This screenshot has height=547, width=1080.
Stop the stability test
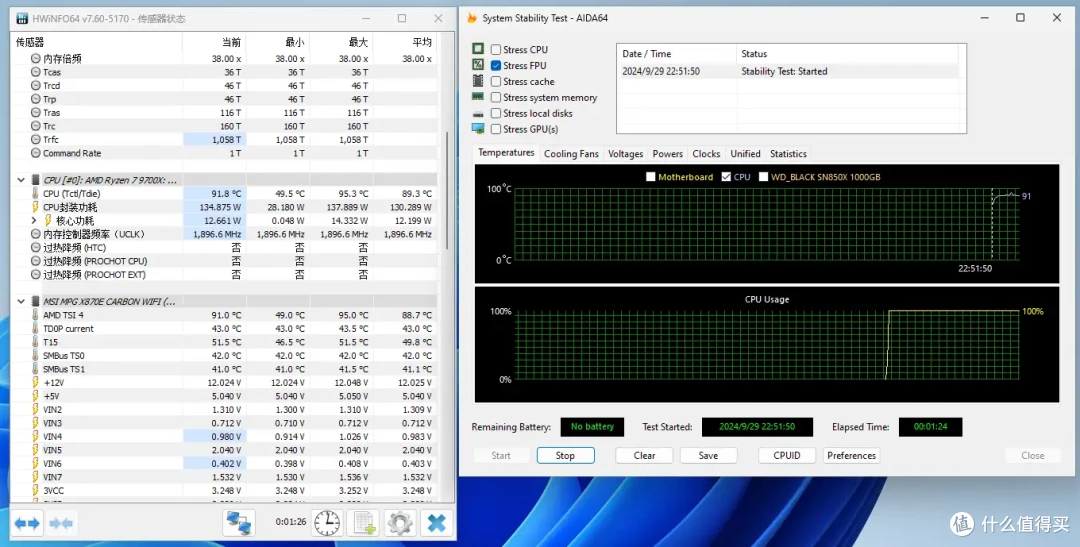pyautogui.click(x=565, y=455)
